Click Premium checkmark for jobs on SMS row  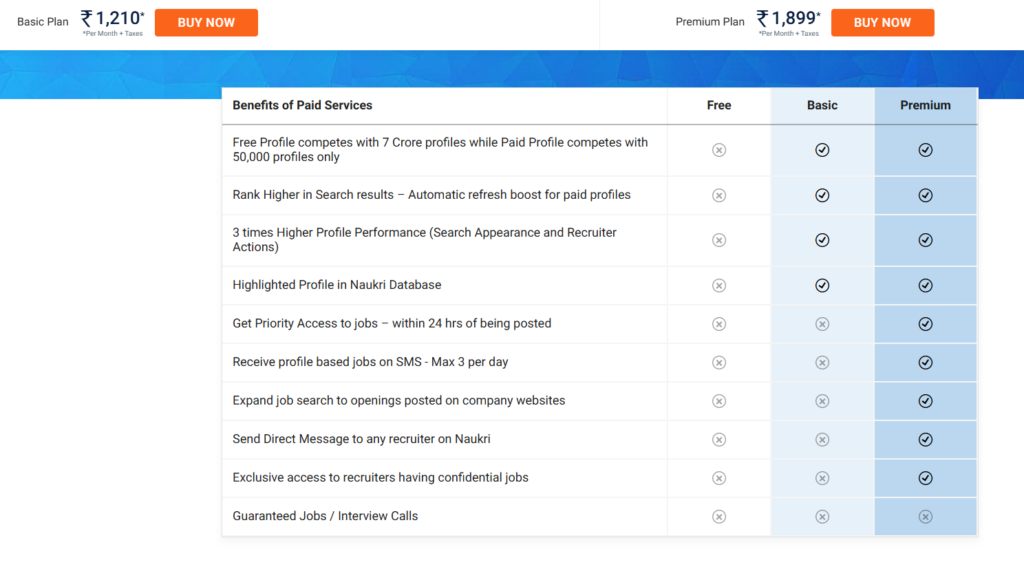click(x=925, y=363)
